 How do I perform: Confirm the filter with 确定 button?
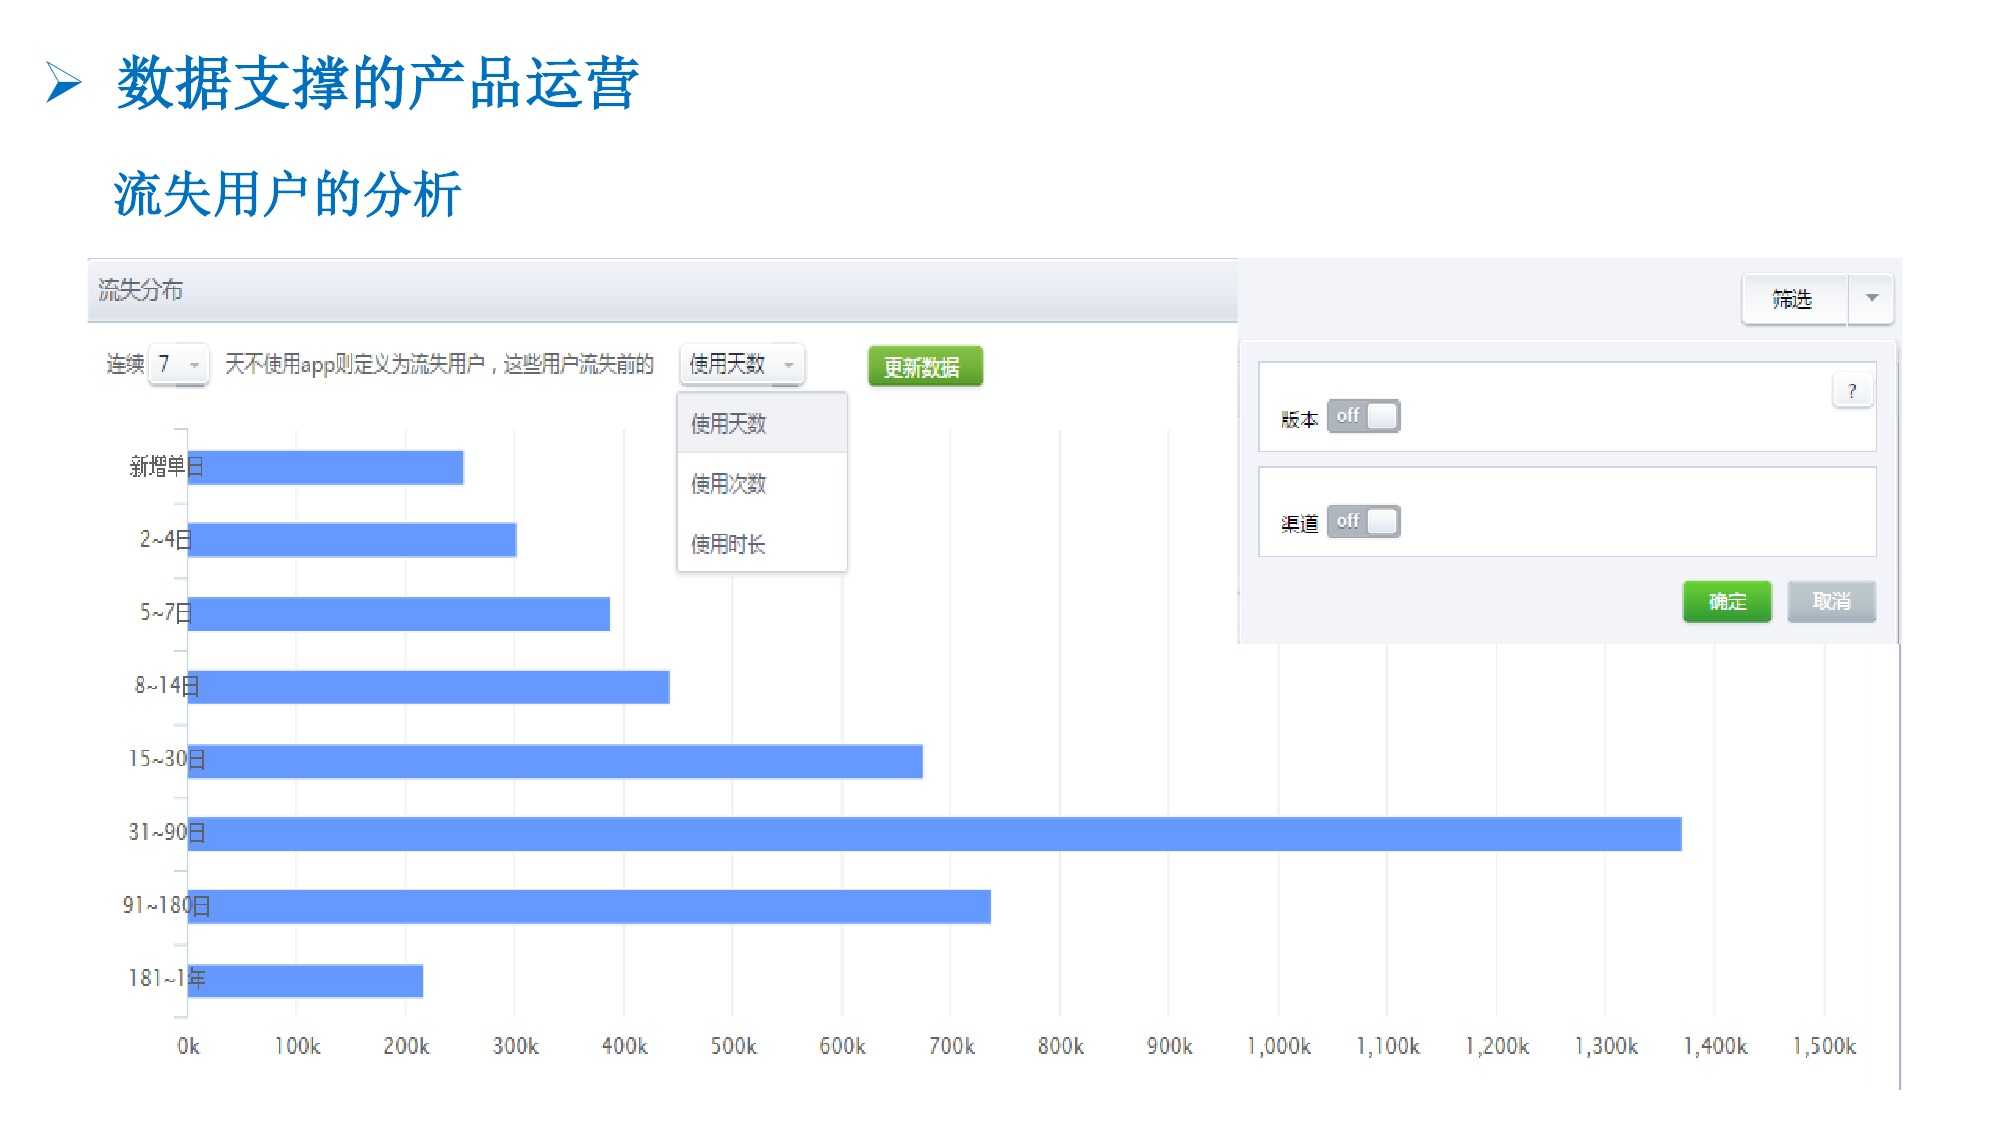(x=1726, y=601)
